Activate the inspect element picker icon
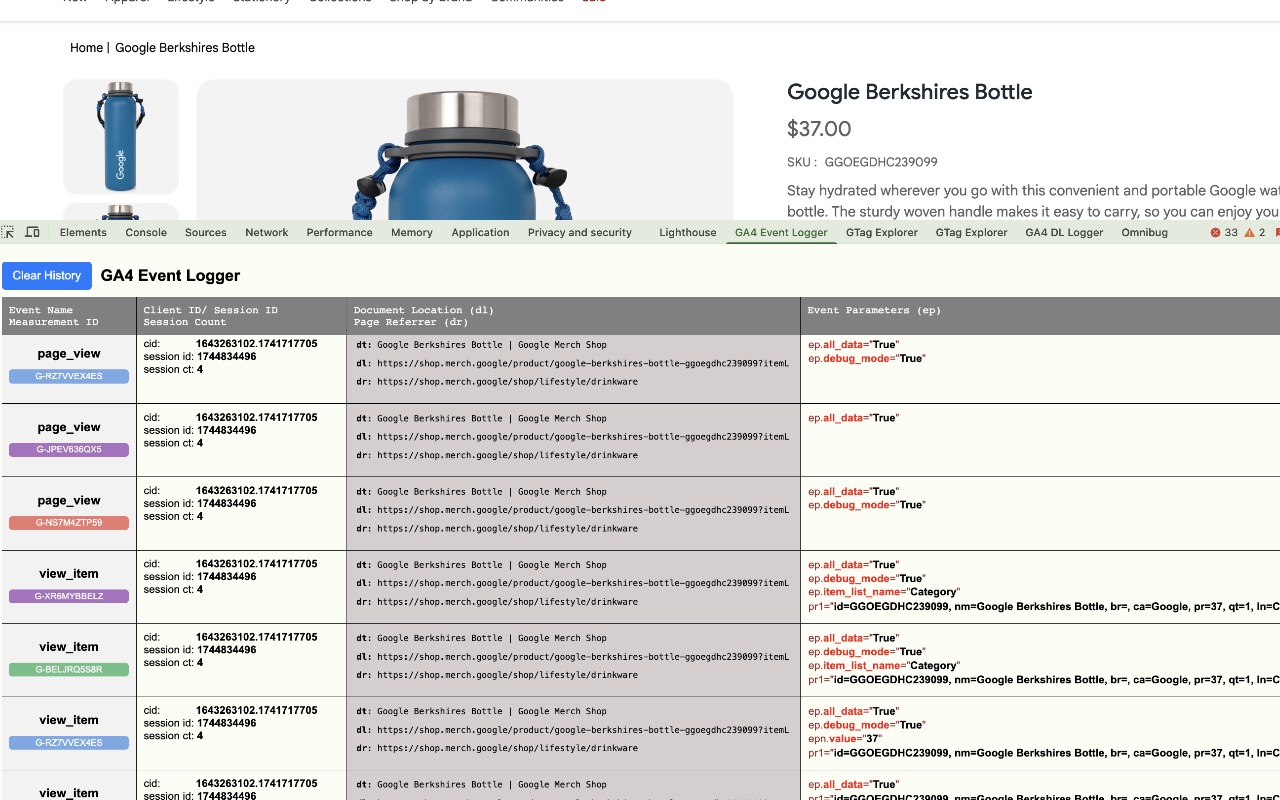1280x800 pixels. (x=8, y=232)
